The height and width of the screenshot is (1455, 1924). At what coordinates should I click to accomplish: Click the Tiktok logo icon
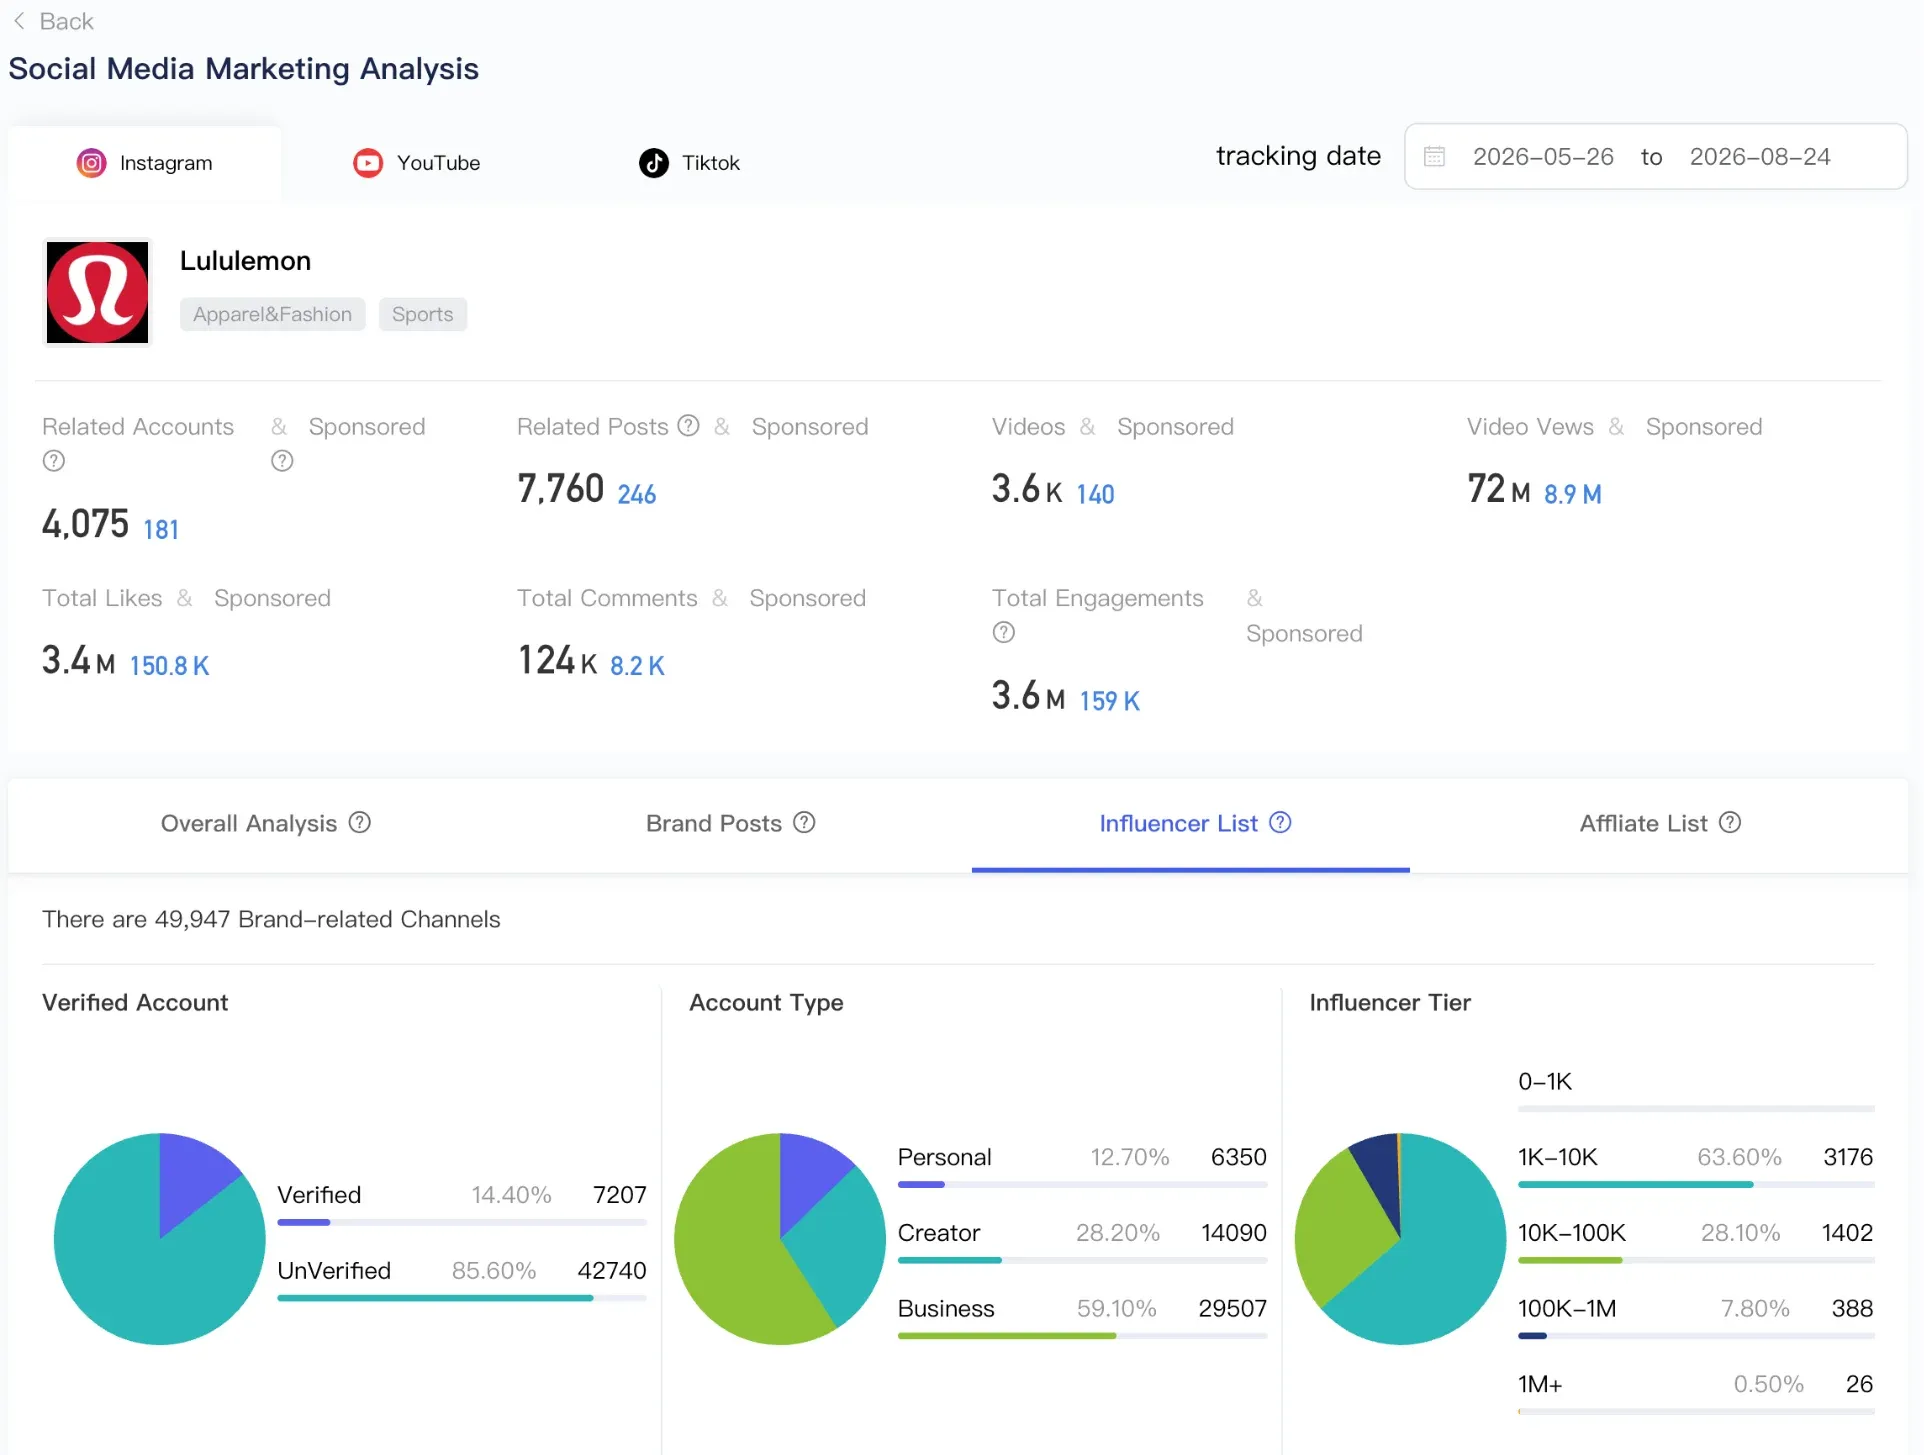(x=653, y=163)
